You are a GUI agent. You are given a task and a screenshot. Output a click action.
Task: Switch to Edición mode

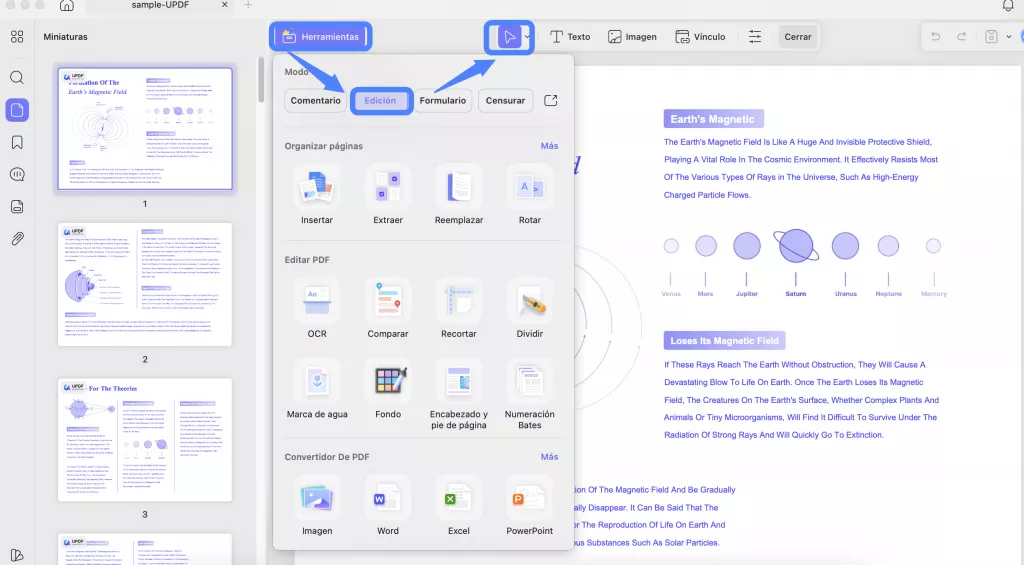pos(380,101)
